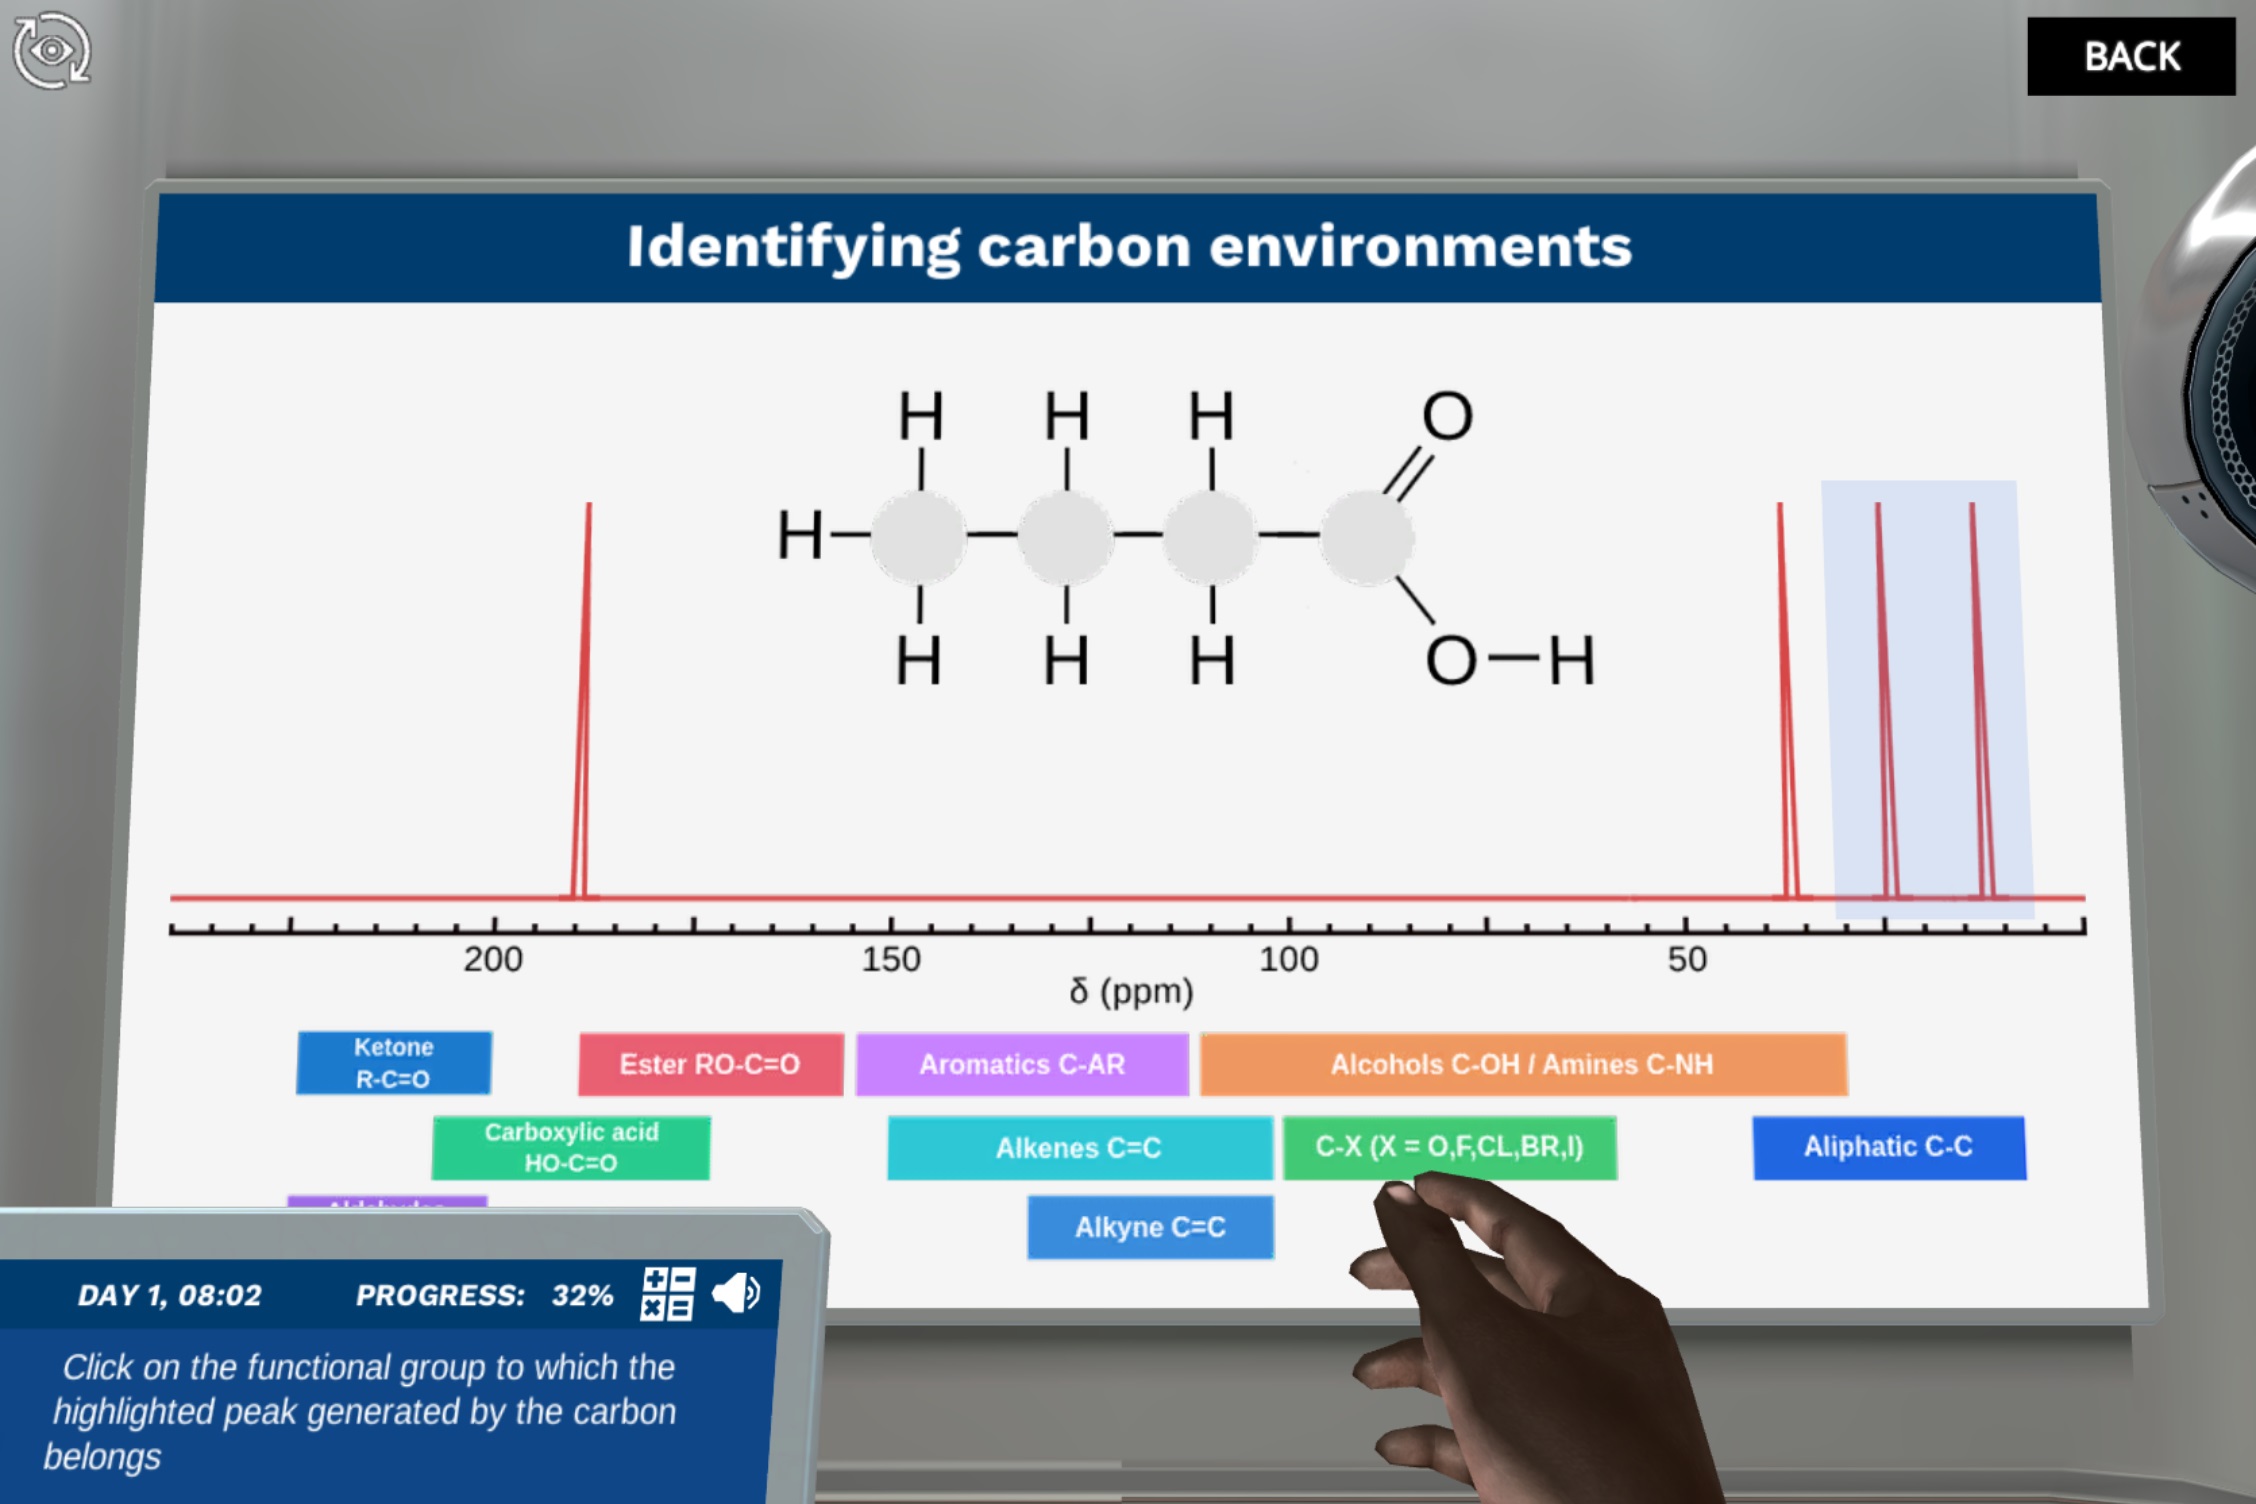Choose Aromatics C-AR as the answer
The image size is (2256, 1504).
1022,1065
